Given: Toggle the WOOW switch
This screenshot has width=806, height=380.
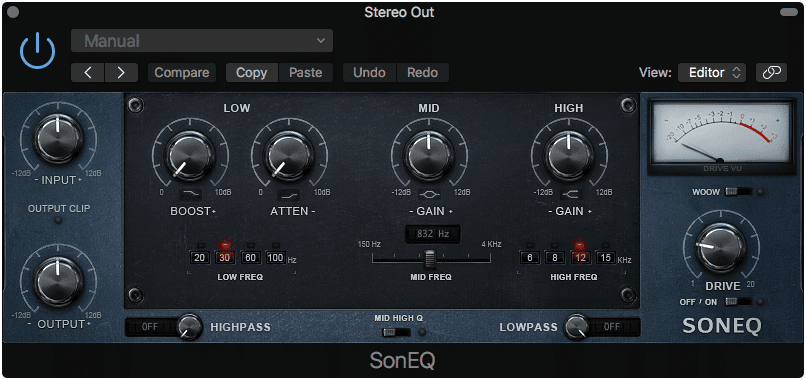Looking at the screenshot, I should (738, 192).
